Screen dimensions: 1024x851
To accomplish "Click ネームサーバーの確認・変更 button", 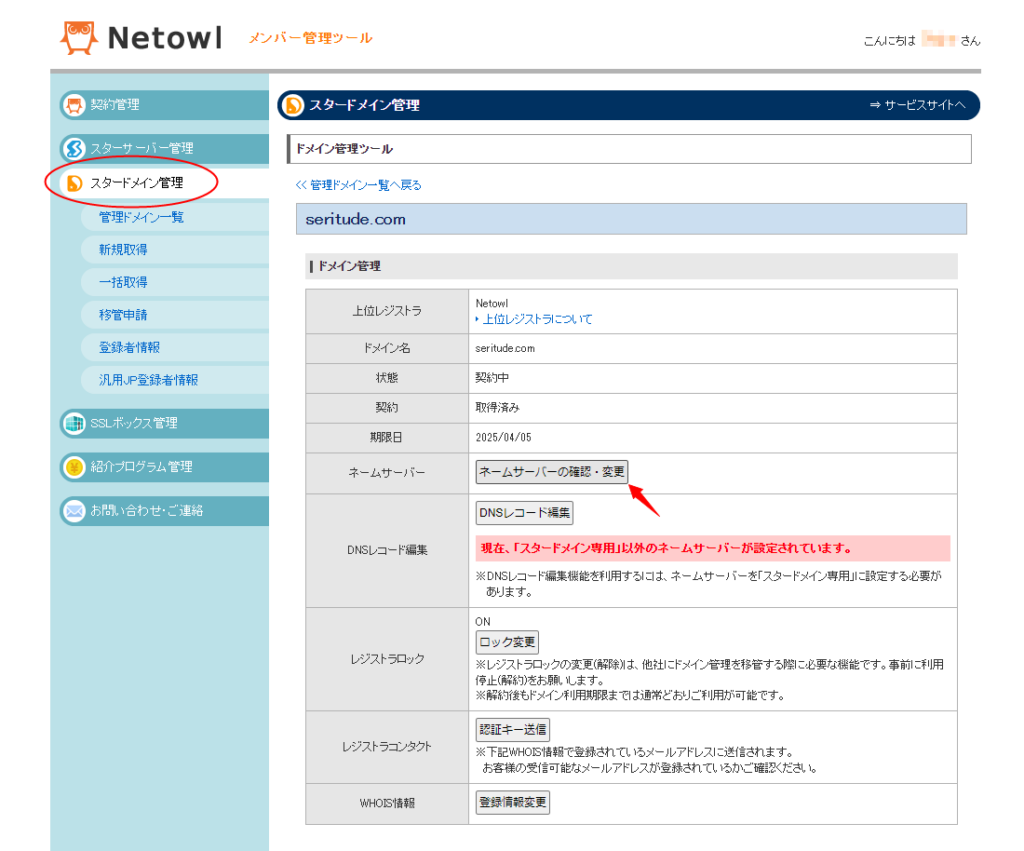I will (x=552, y=472).
